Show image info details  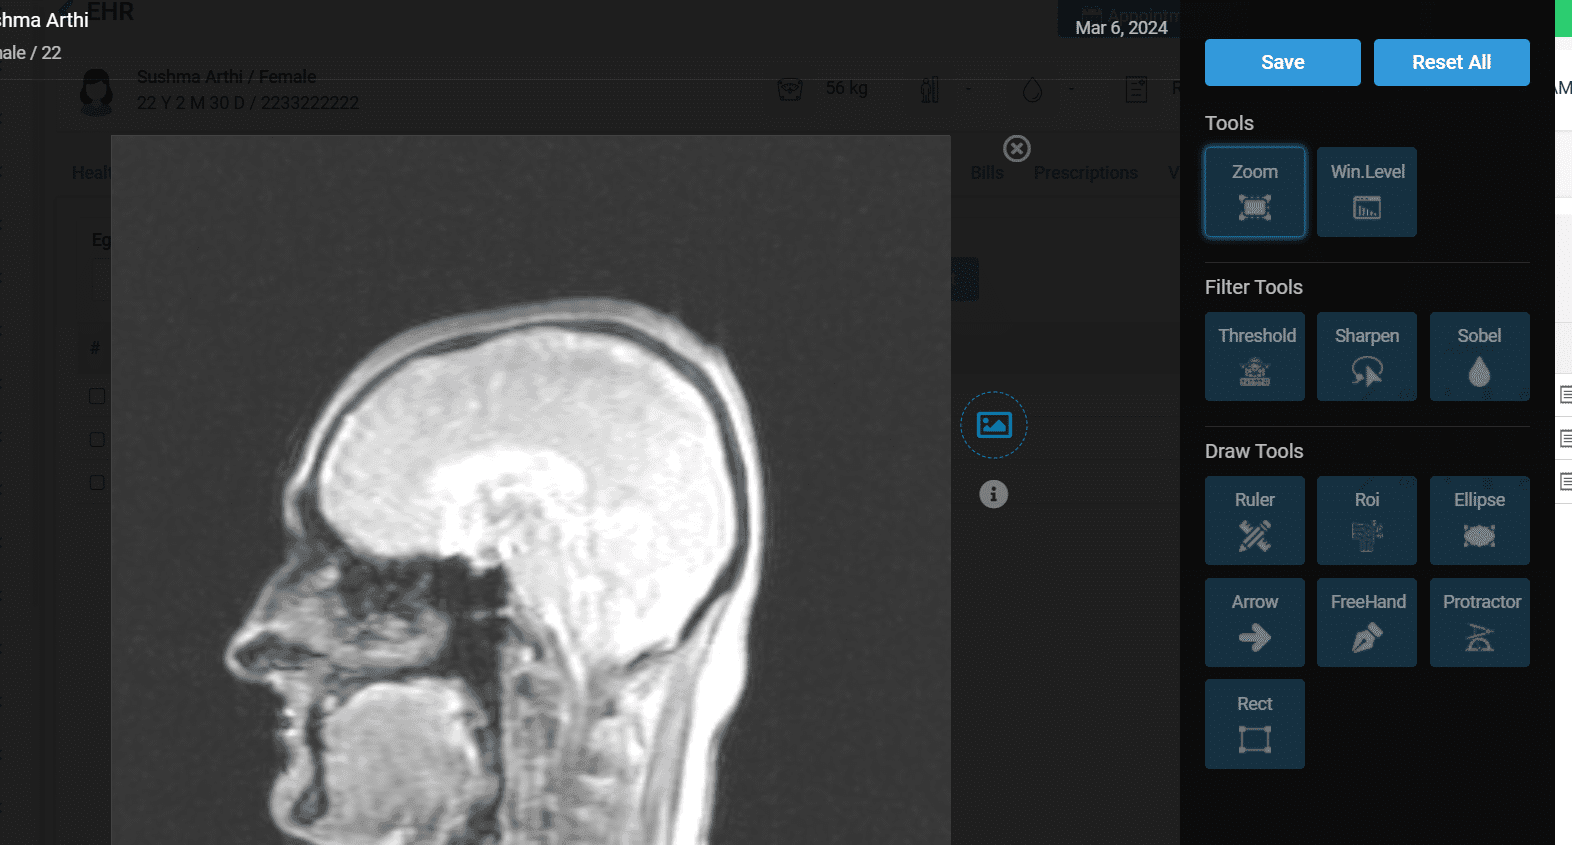(x=993, y=494)
